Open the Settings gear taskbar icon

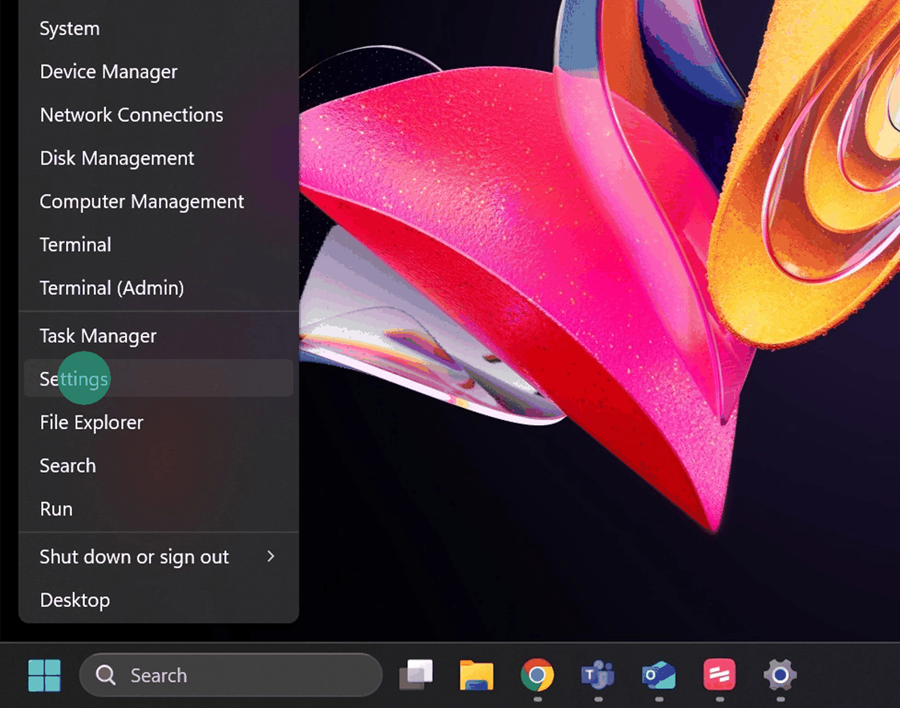click(780, 676)
